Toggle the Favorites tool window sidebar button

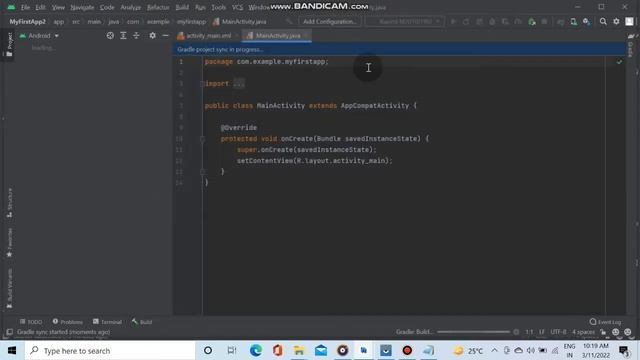point(9,242)
